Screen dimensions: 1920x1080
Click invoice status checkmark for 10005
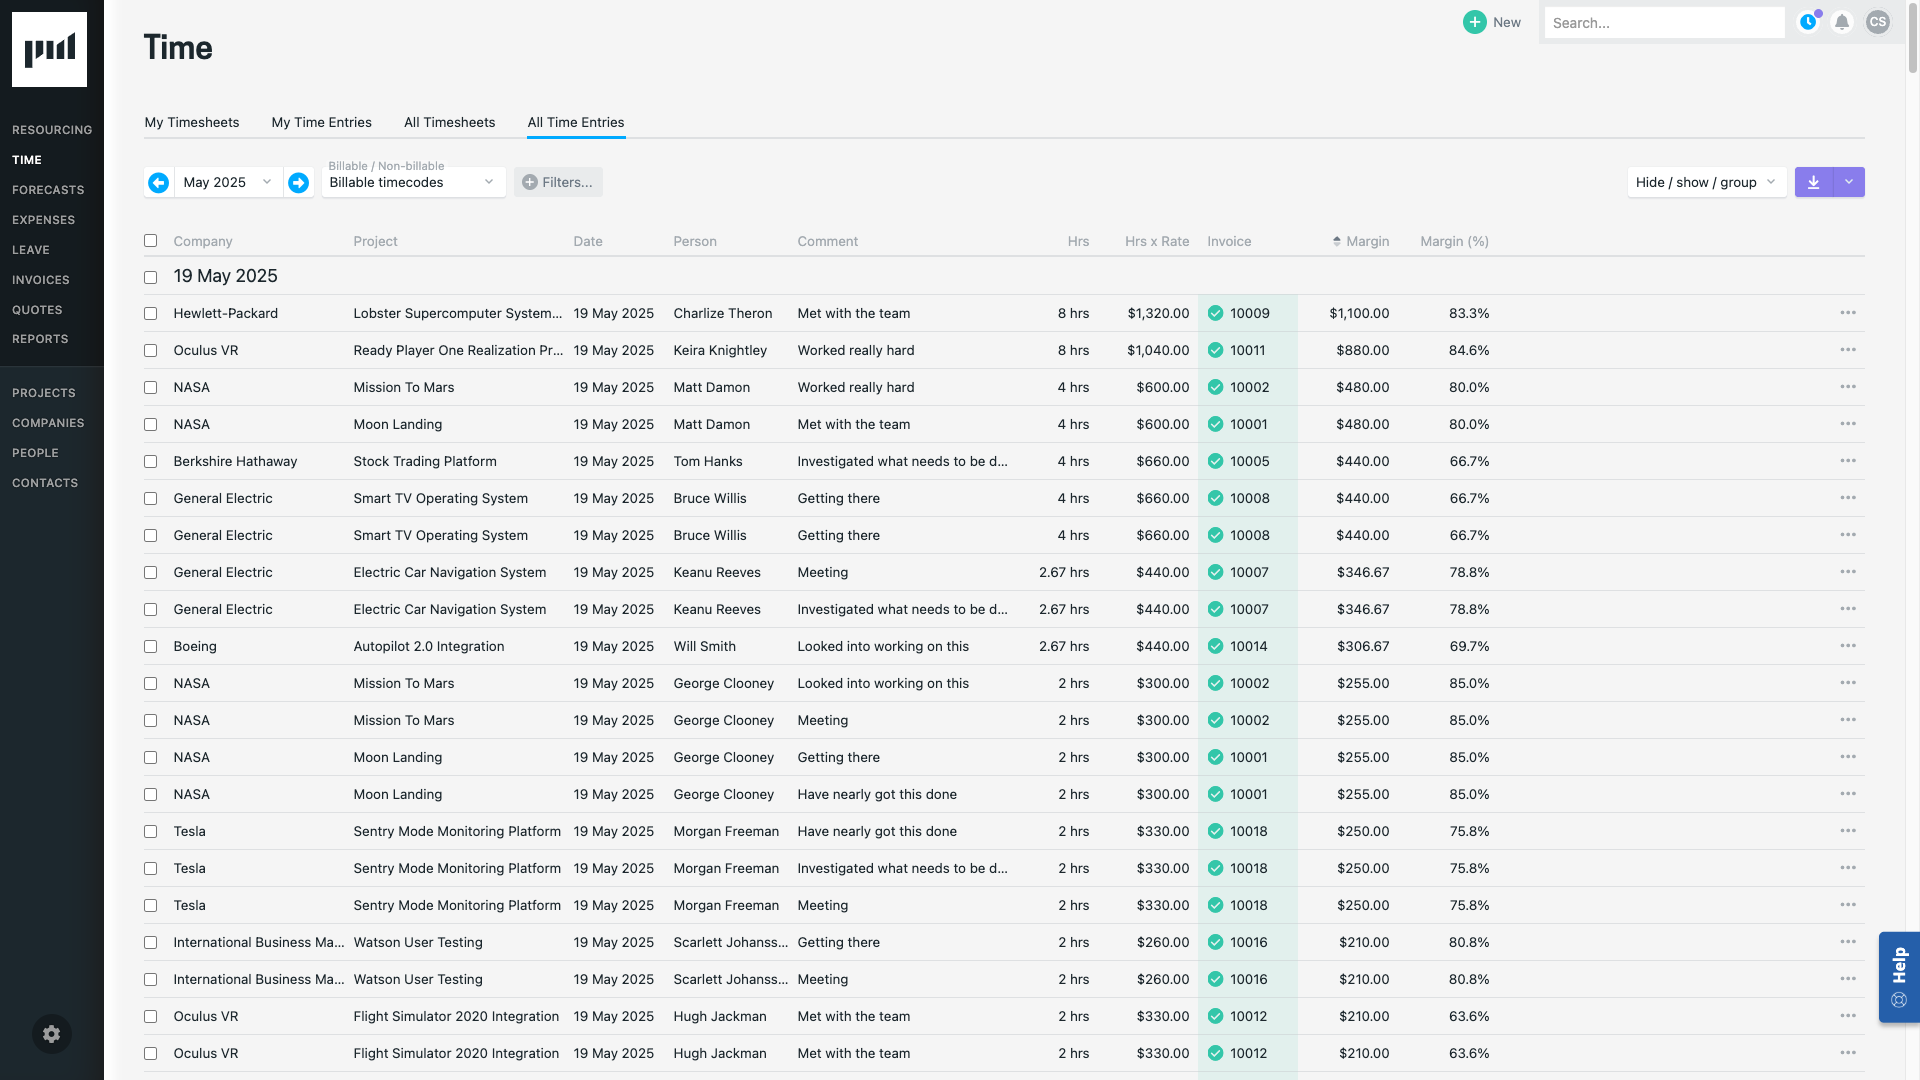(x=1215, y=461)
